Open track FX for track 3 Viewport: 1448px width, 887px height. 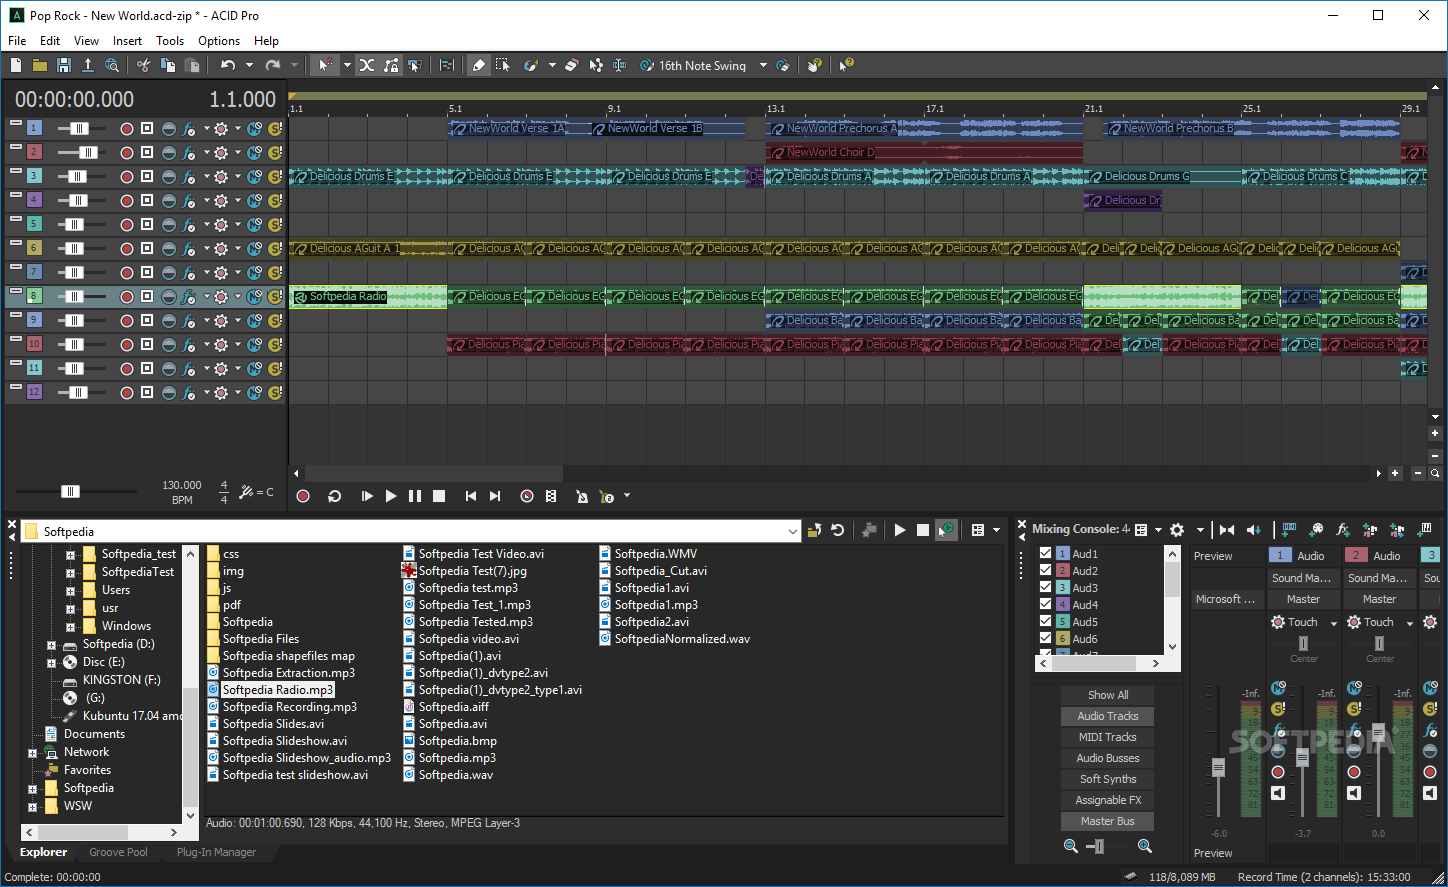tap(189, 177)
